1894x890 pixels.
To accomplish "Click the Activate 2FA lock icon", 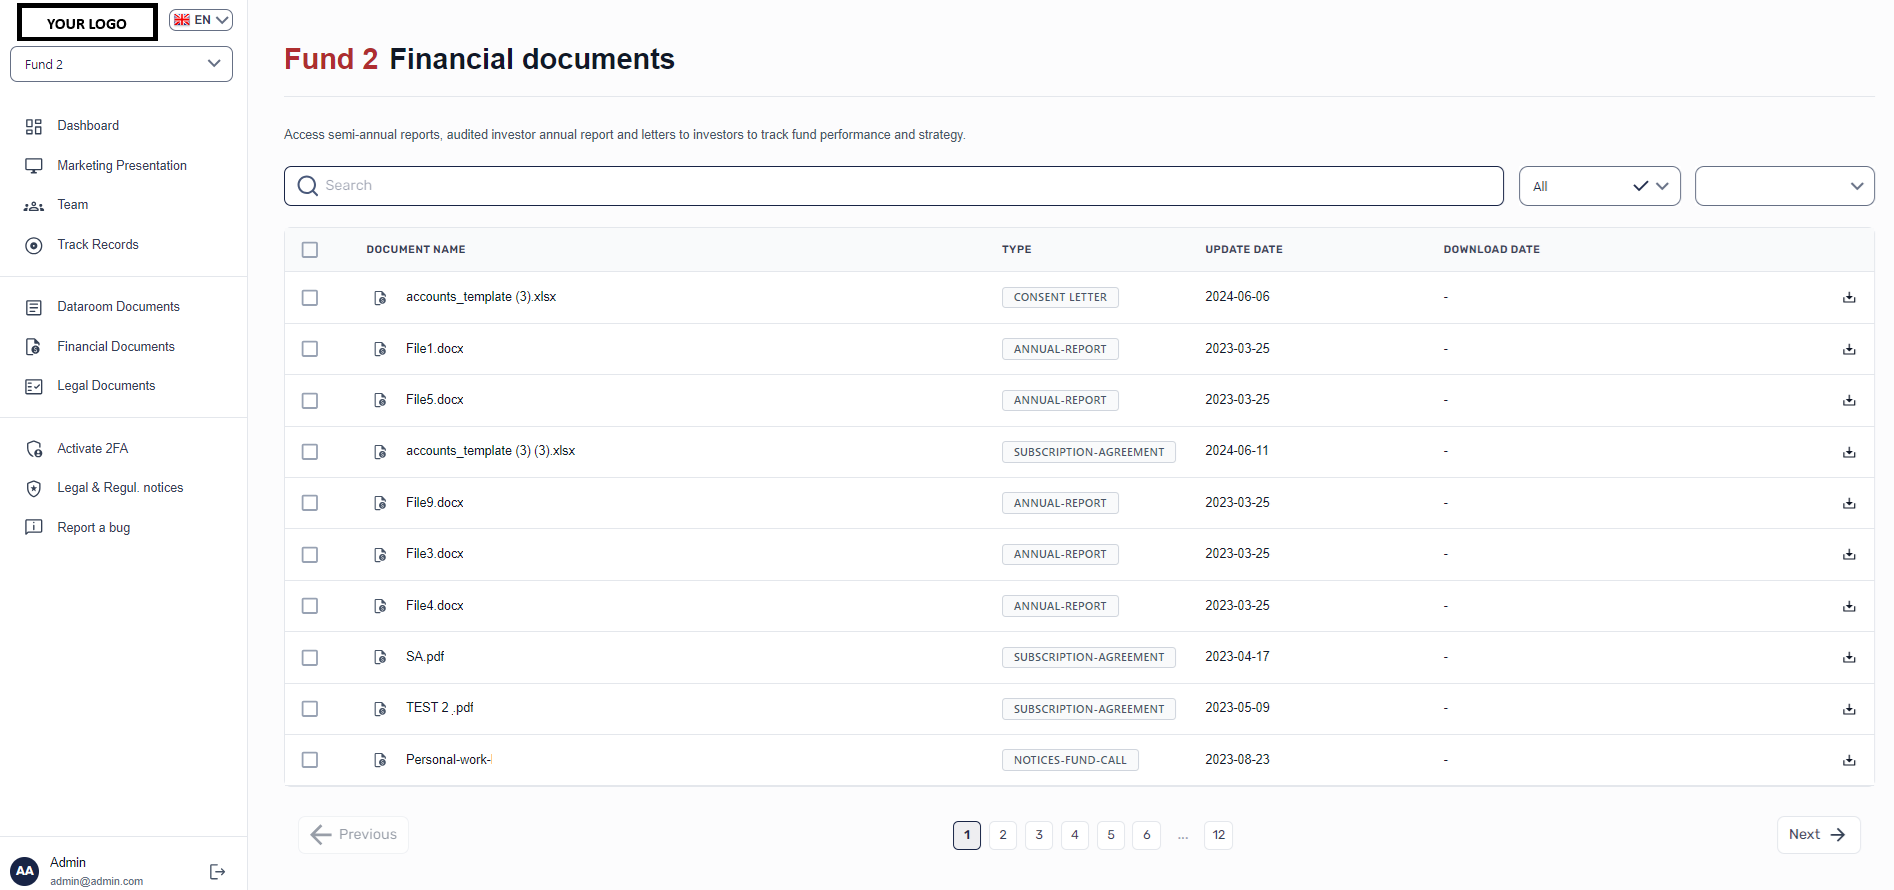I will 34,449.
